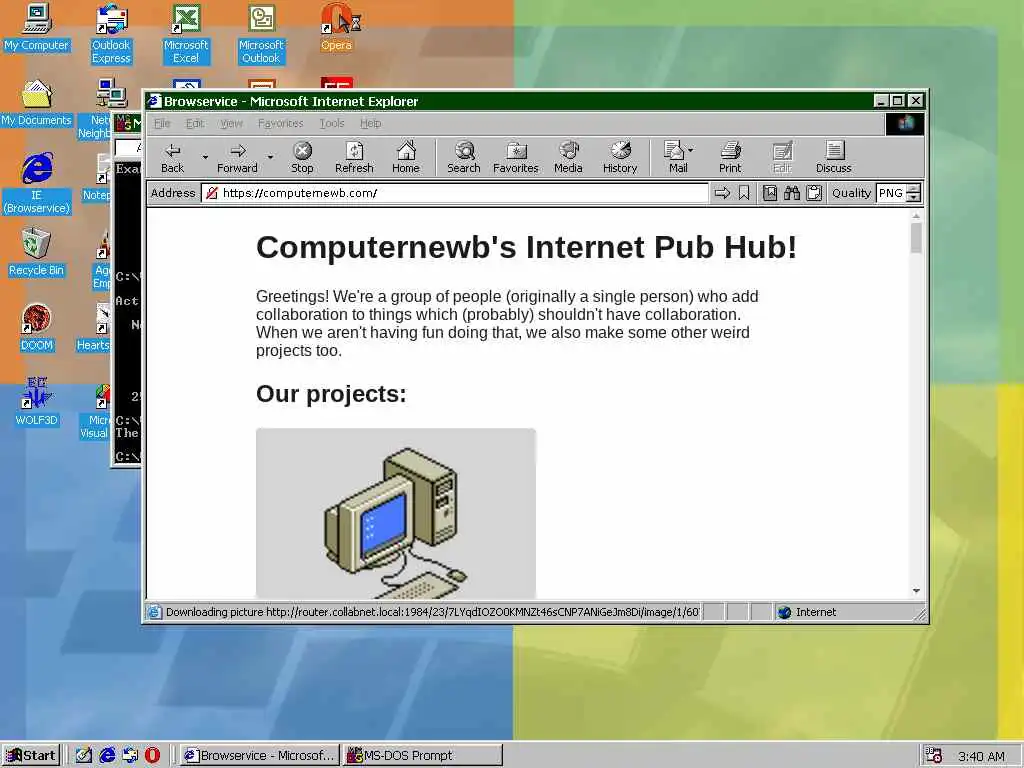Image resolution: width=1024 pixels, height=768 pixels.
Task: Click the Forward navigation button
Action: pyautogui.click(x=238, y=158)
